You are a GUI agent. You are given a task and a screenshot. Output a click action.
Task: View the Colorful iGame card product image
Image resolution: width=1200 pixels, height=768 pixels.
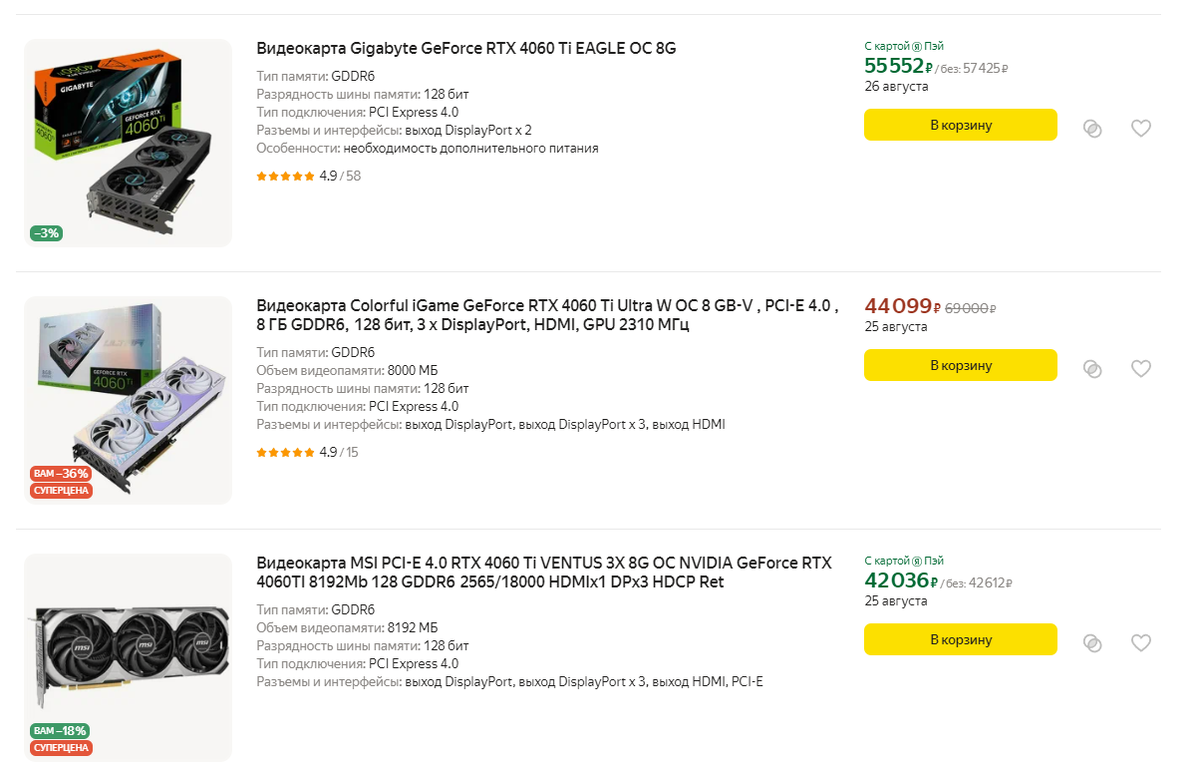tap(128, 400)
